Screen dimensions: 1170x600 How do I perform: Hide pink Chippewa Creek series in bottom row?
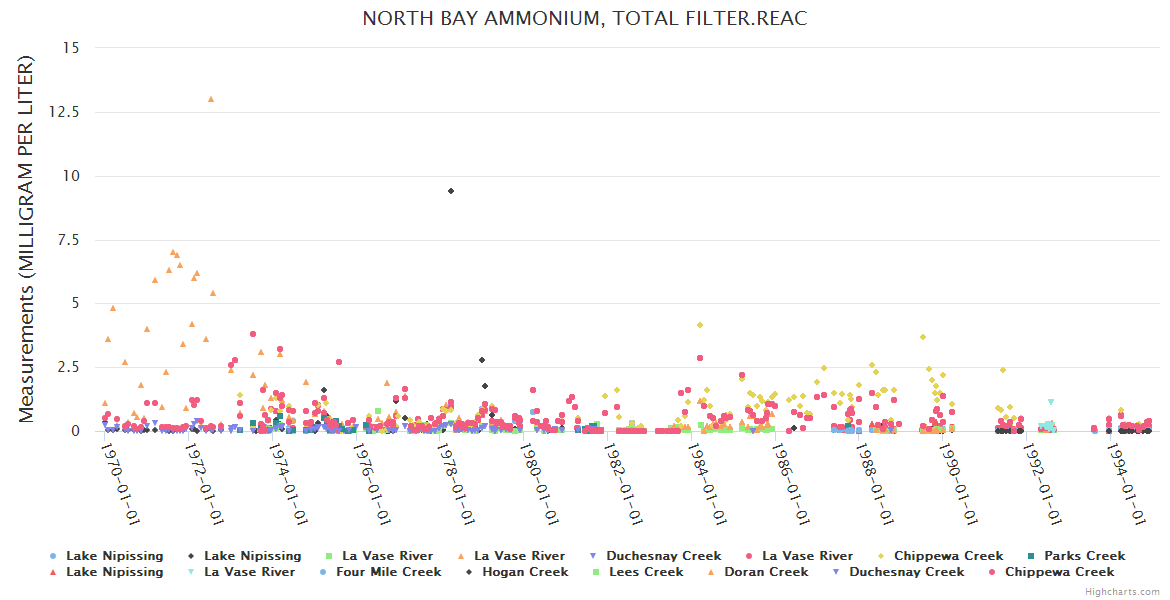pos(1059,572)
